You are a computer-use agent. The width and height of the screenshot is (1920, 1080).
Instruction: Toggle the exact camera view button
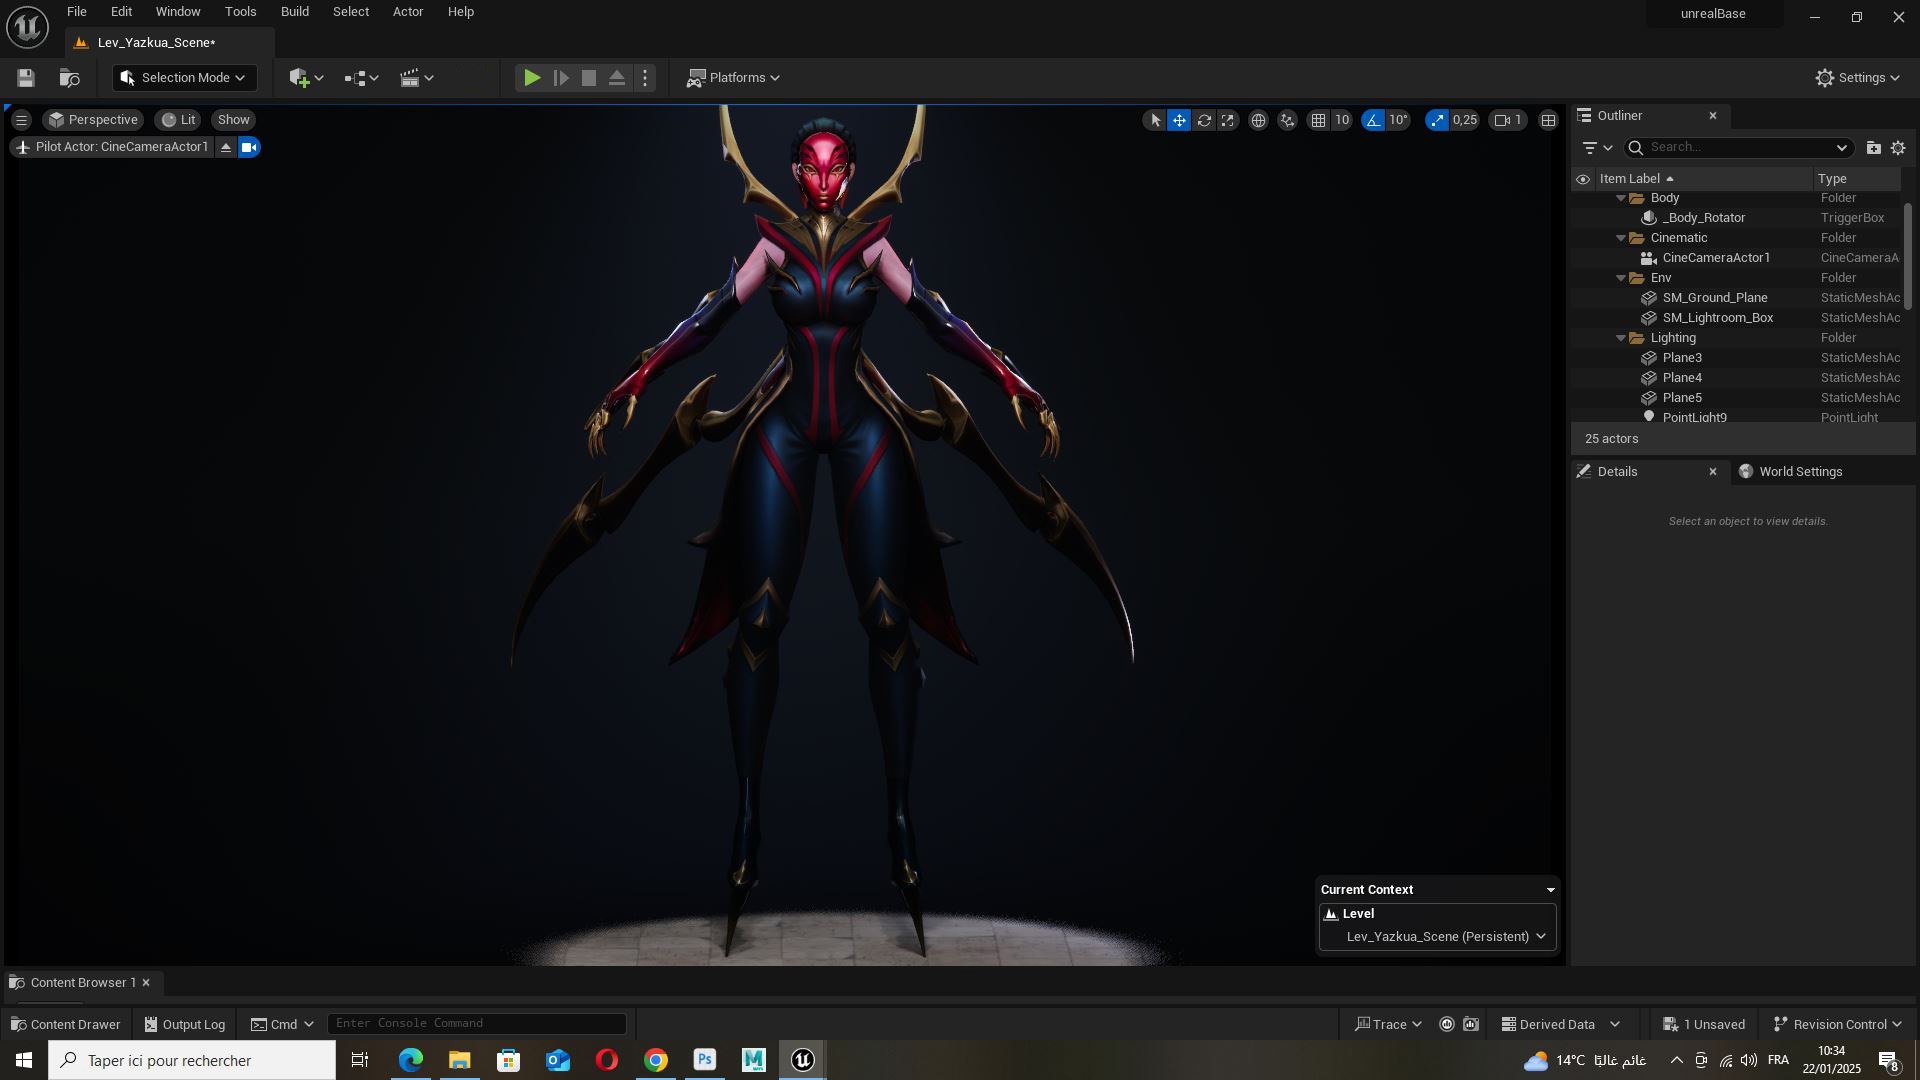(x=249, y=147)
